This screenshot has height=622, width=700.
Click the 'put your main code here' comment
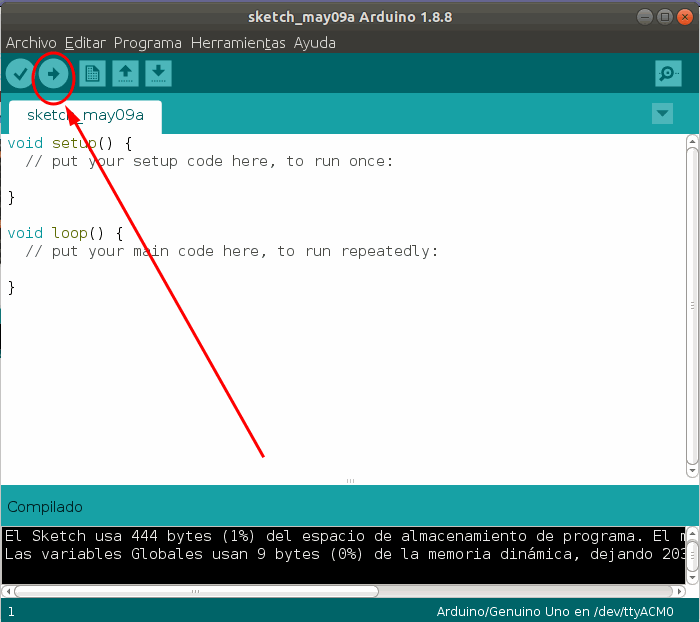click(232, 251)
